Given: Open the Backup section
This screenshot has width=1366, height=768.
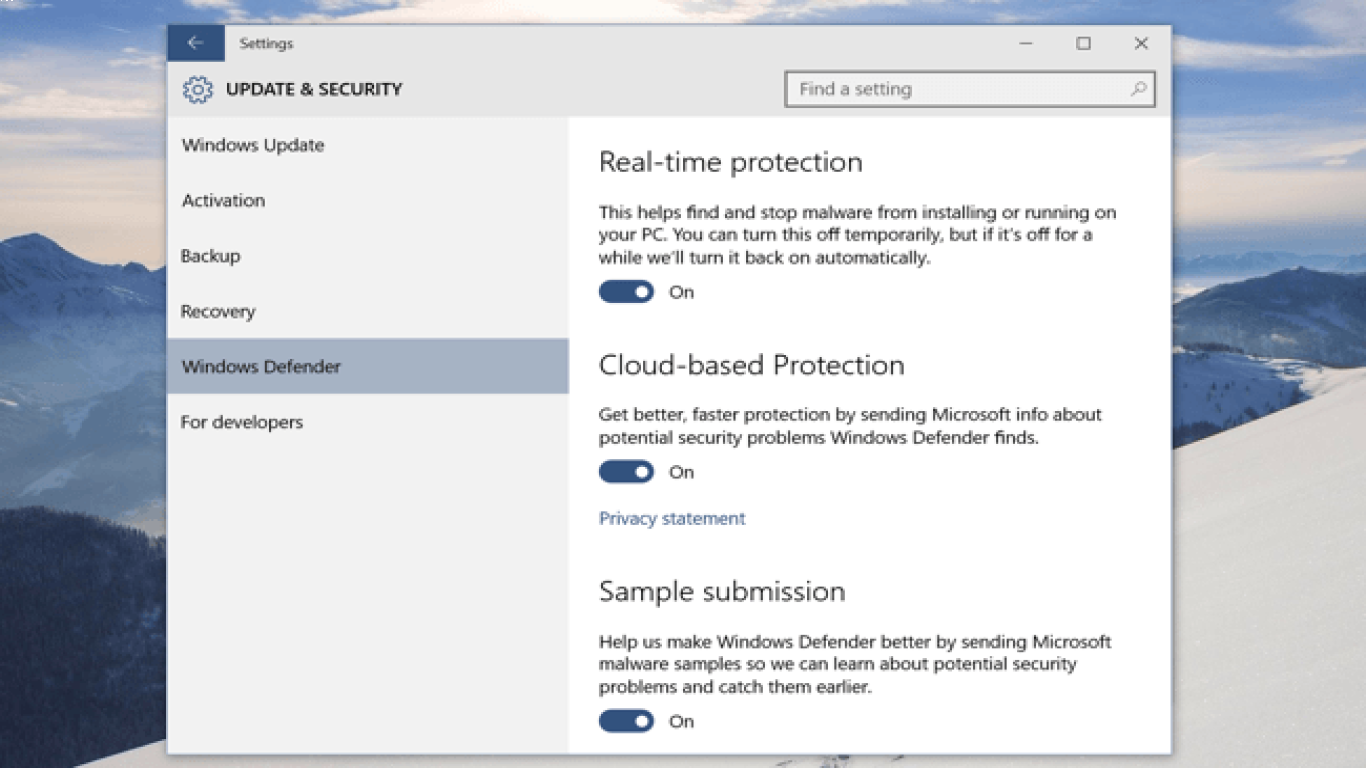Looking at the screenshot, I should [x=368, y=256].
